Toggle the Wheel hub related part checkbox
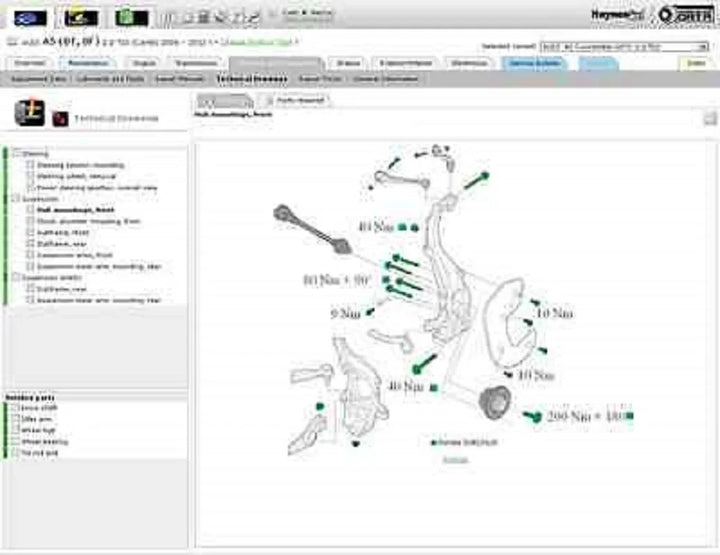This screenshot has width=720, height=555. click(16, 431)
